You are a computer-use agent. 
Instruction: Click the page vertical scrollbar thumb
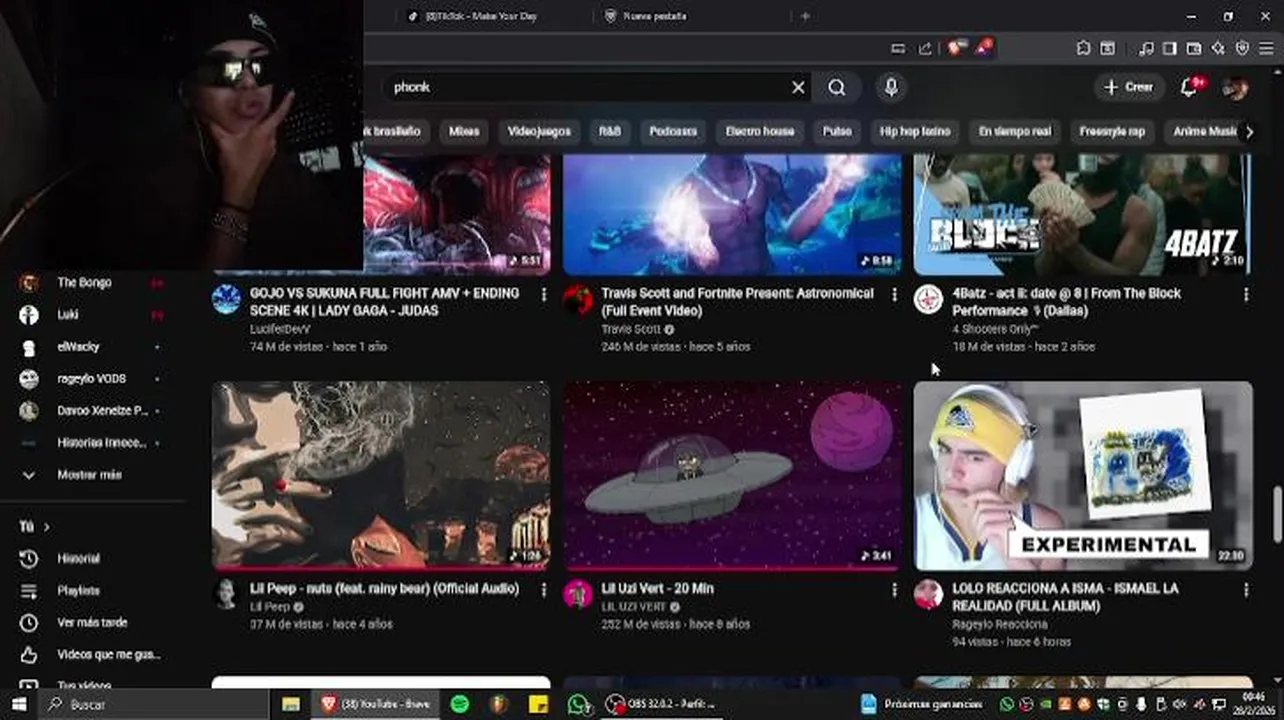(x=1277, y=514)
